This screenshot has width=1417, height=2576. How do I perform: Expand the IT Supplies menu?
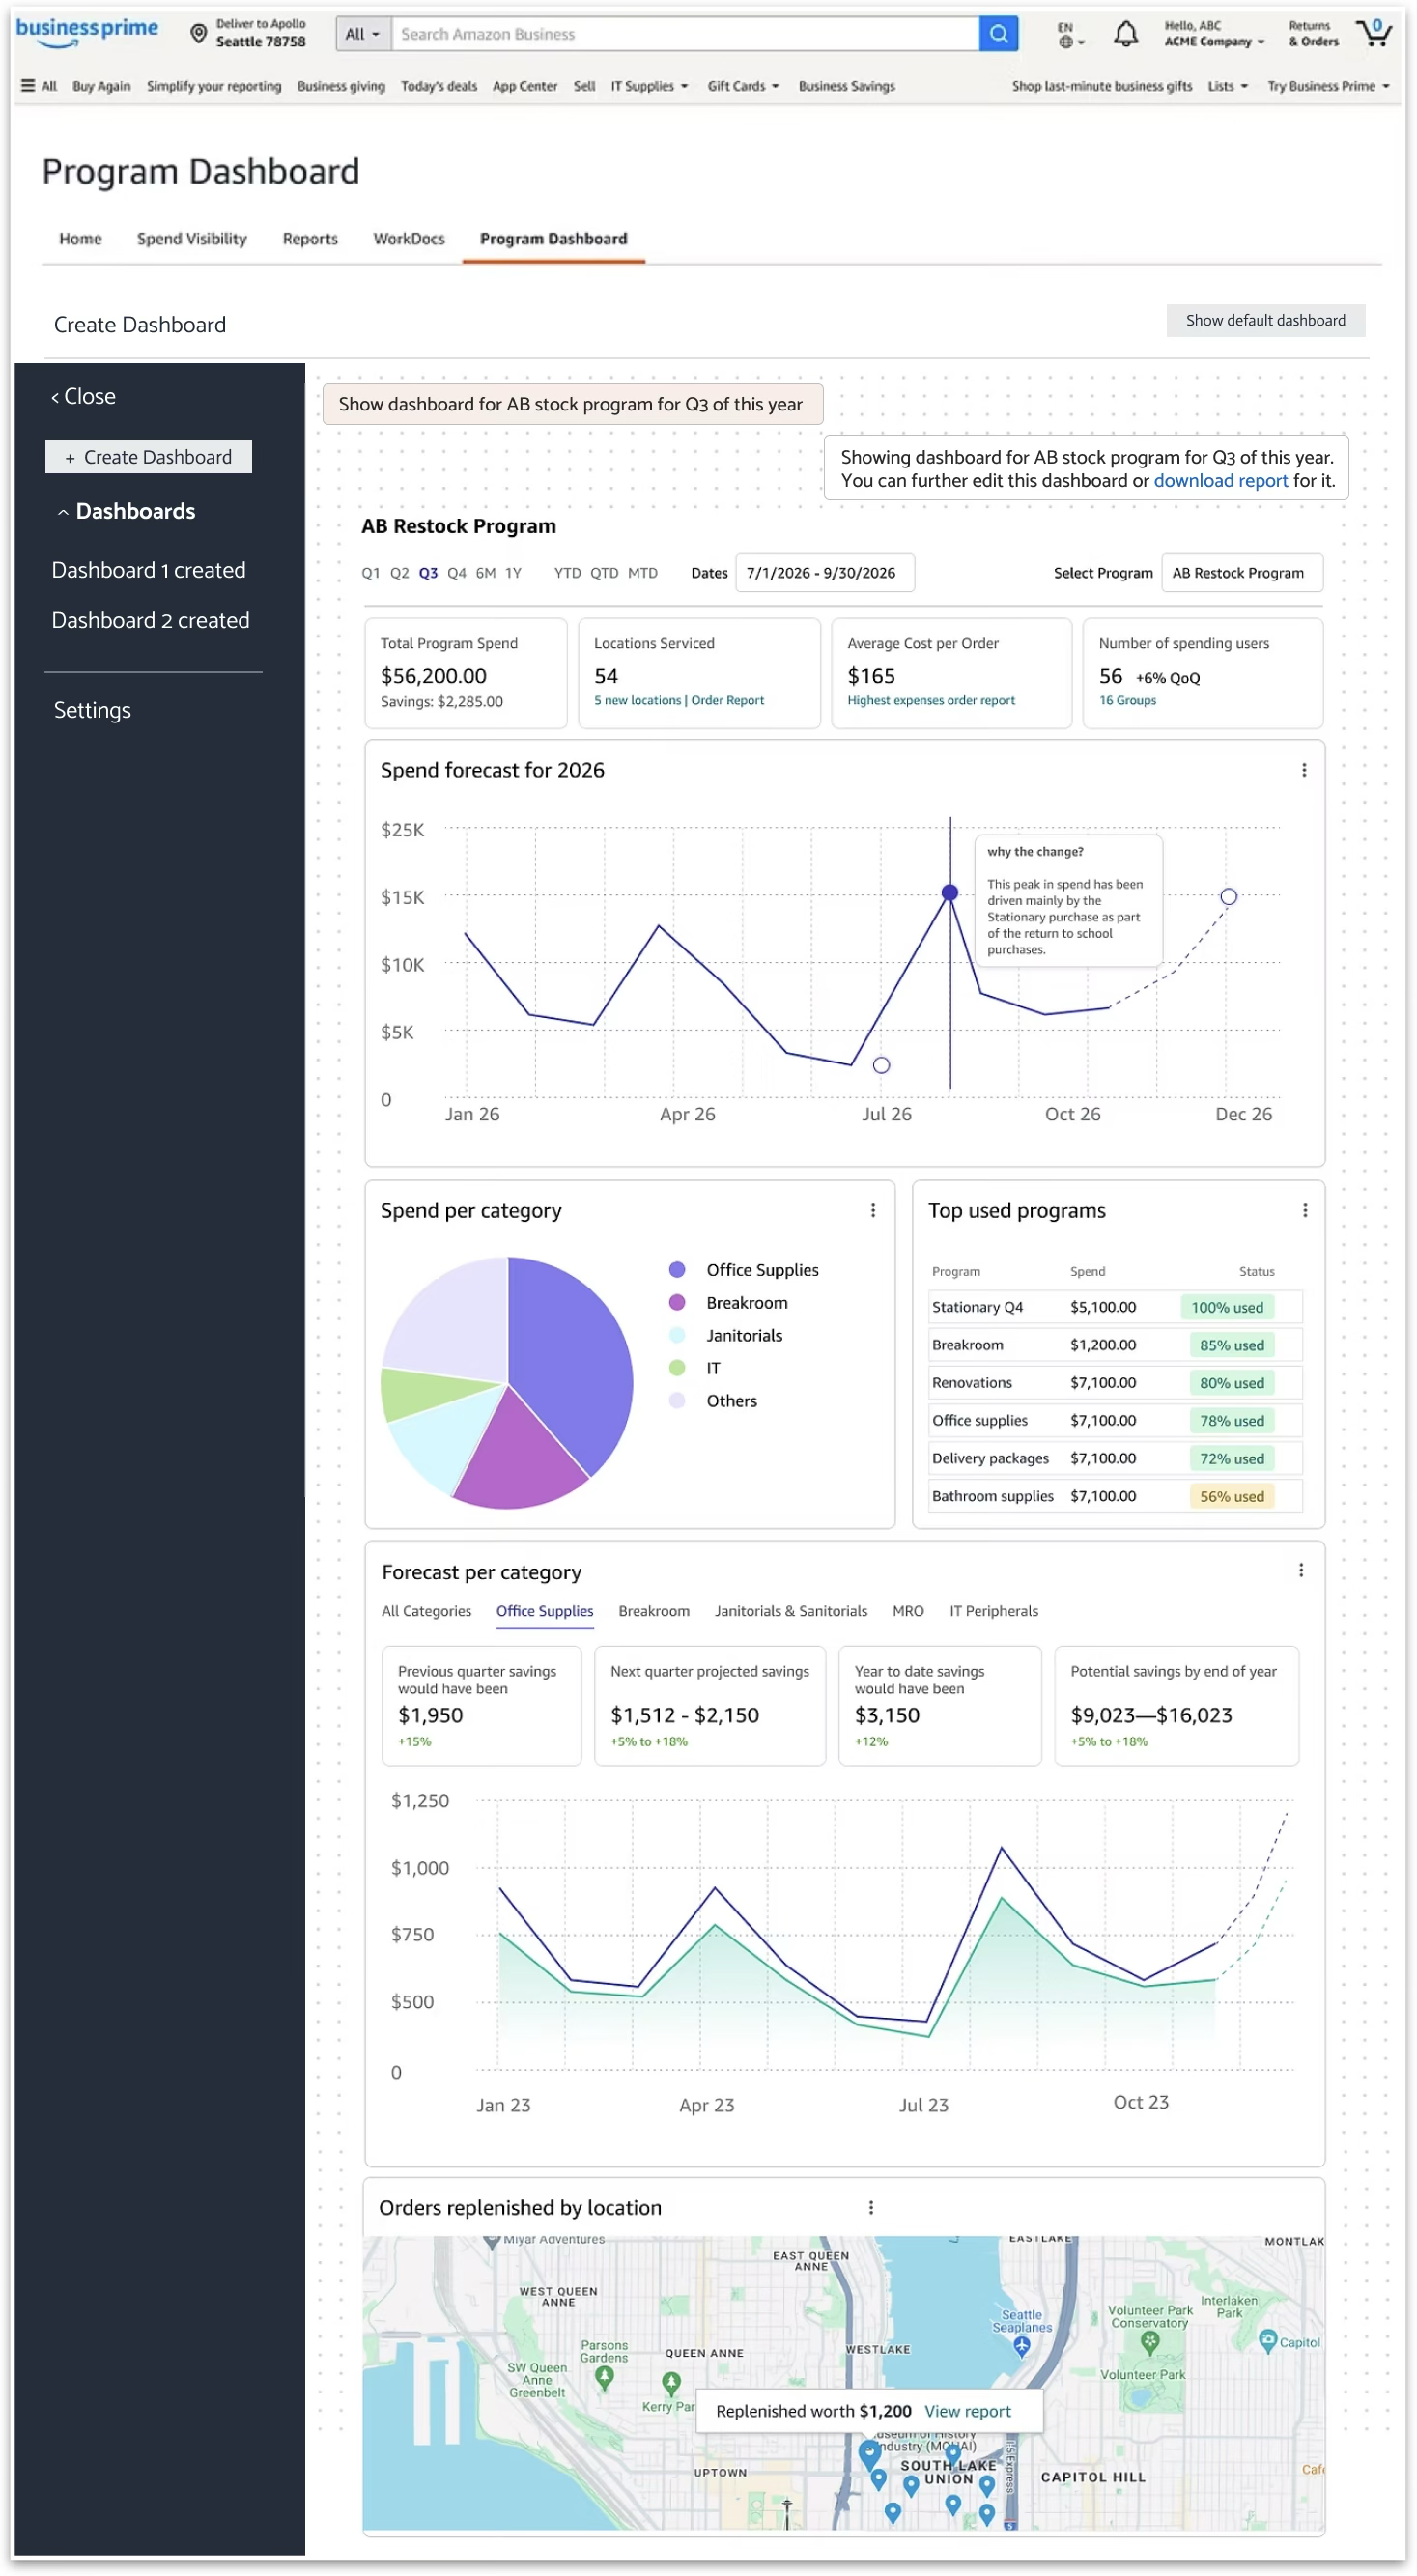(649, 86)
